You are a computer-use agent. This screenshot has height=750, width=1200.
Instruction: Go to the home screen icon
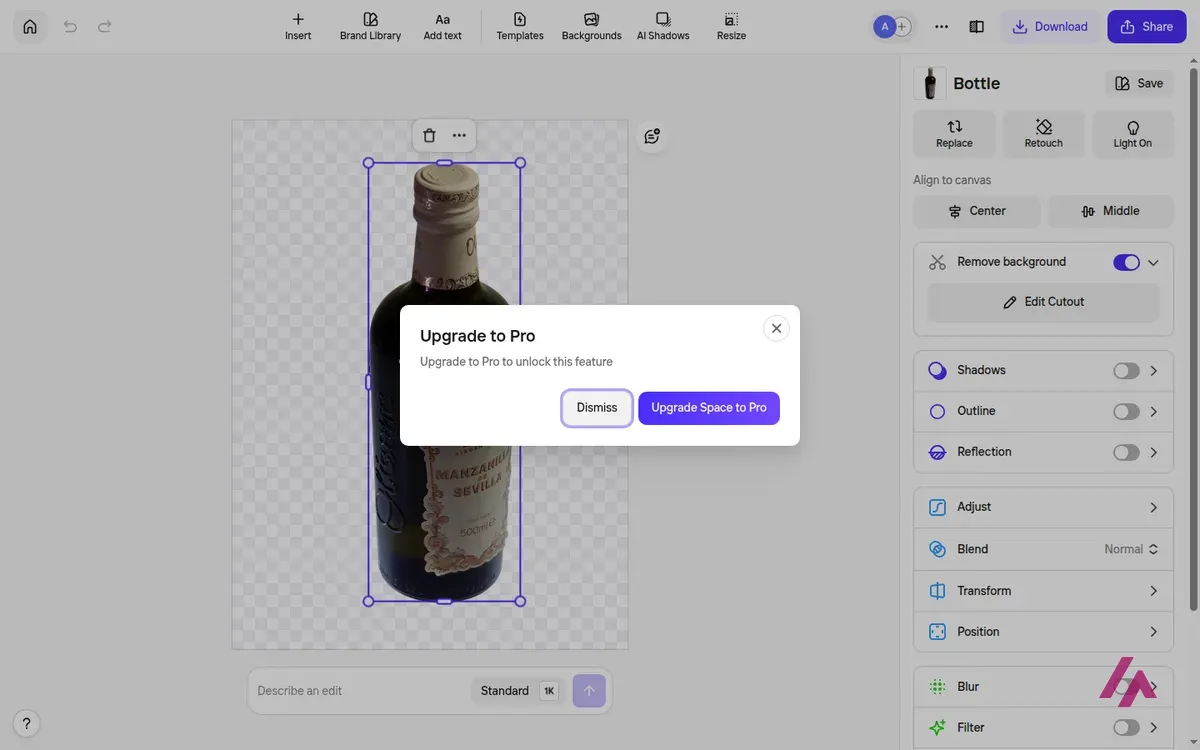point(30,27)
